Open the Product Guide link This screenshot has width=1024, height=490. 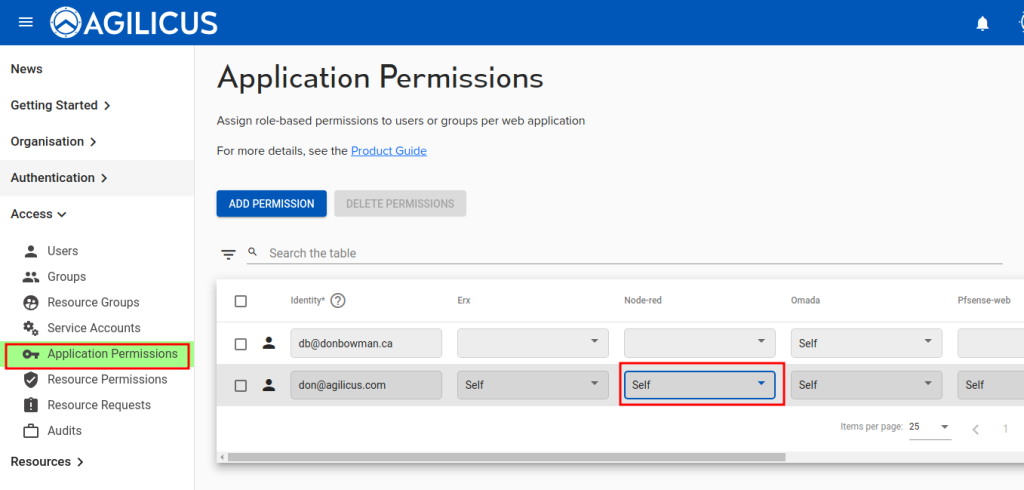(x=388, y=151)
